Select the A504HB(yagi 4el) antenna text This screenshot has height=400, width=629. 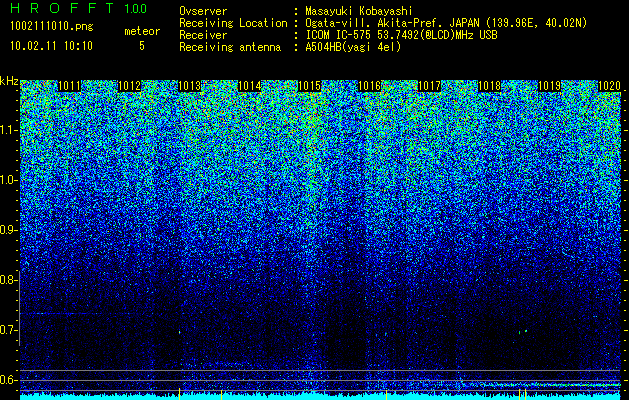(x=353, y=47)
